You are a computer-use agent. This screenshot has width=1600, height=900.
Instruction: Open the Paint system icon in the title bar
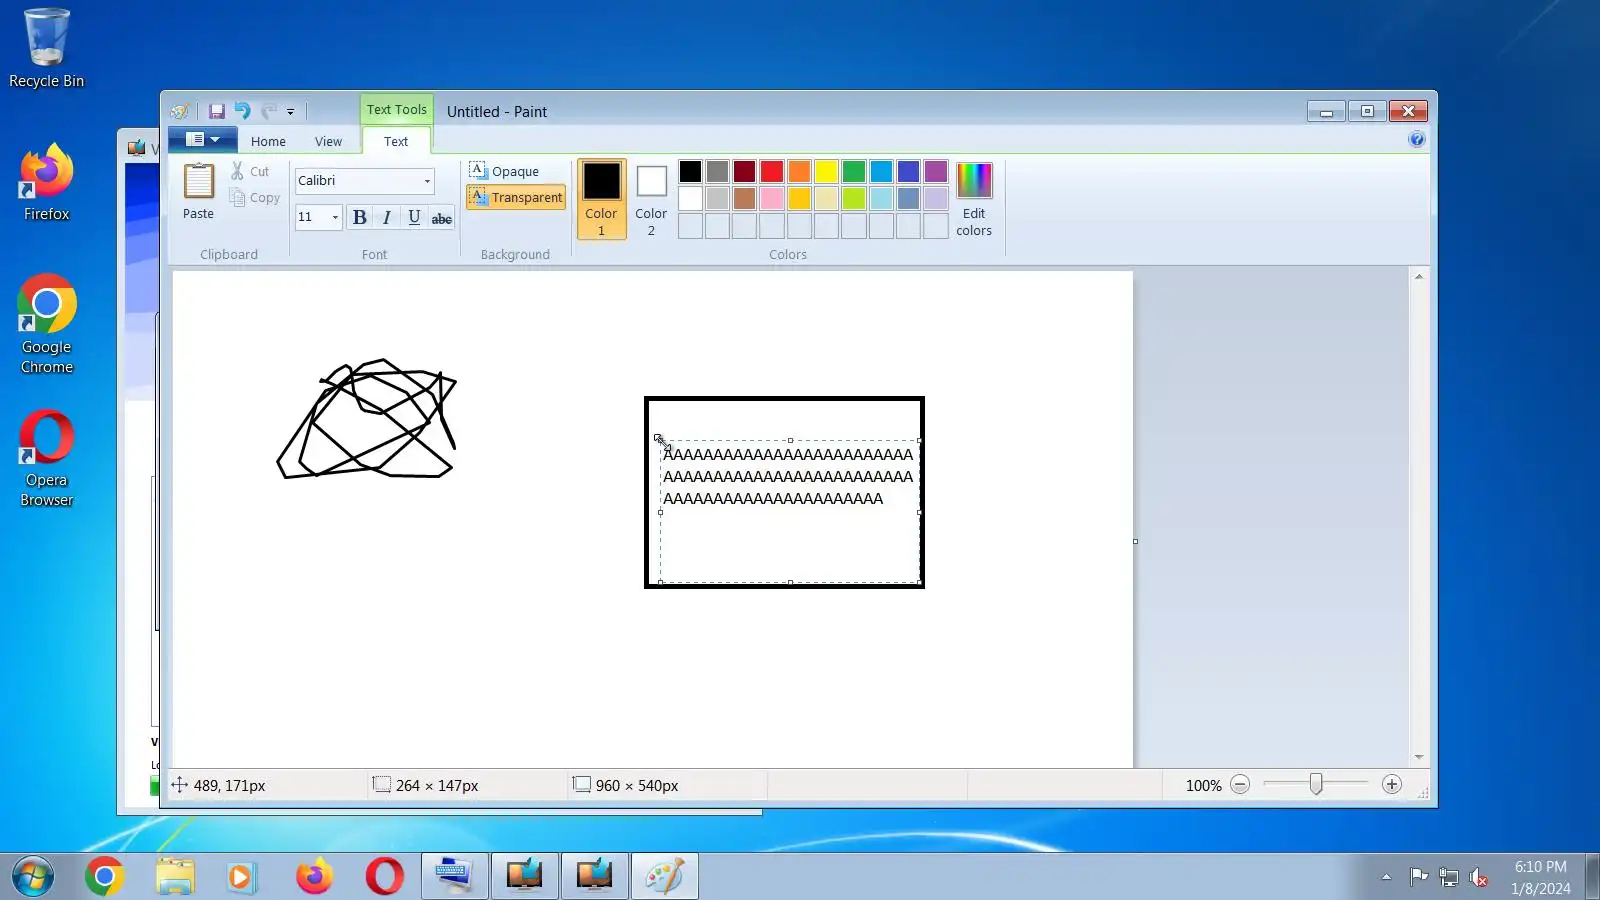tap(180, 111)
